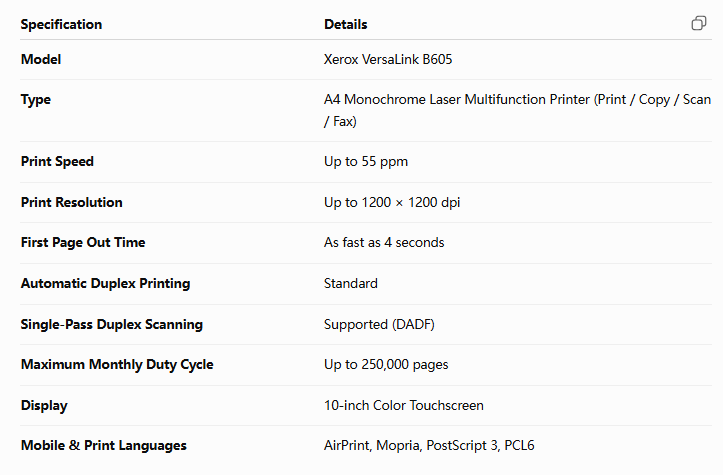Image resolution: width=723 pixels, height=475 pixels.
Task: Click the As fast as 4 seconds text
Action: pyautogui.click(x=384, y=243)
